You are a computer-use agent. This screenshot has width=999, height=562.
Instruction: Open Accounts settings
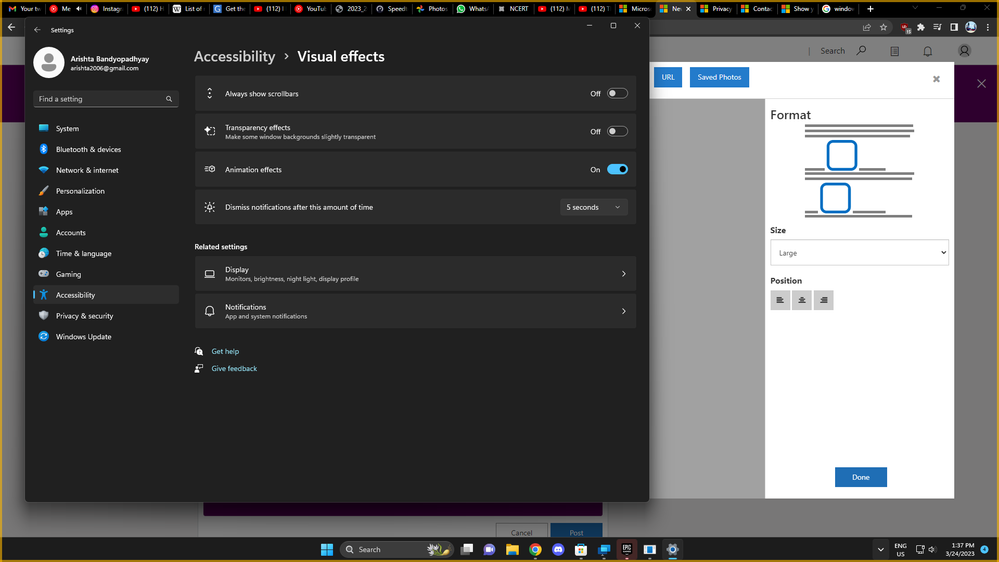tap(106, 233)
